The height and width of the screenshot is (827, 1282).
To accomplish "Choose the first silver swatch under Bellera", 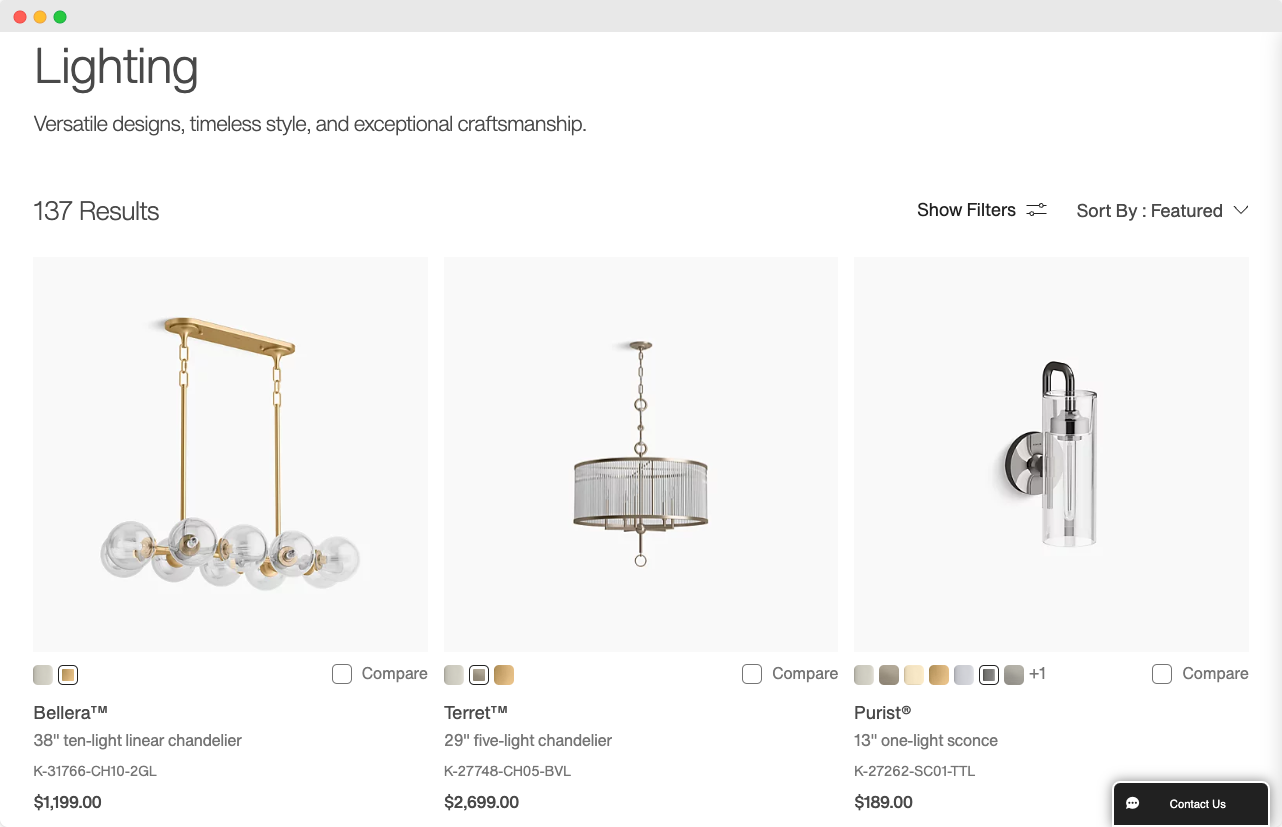I will tap(43, 675).
